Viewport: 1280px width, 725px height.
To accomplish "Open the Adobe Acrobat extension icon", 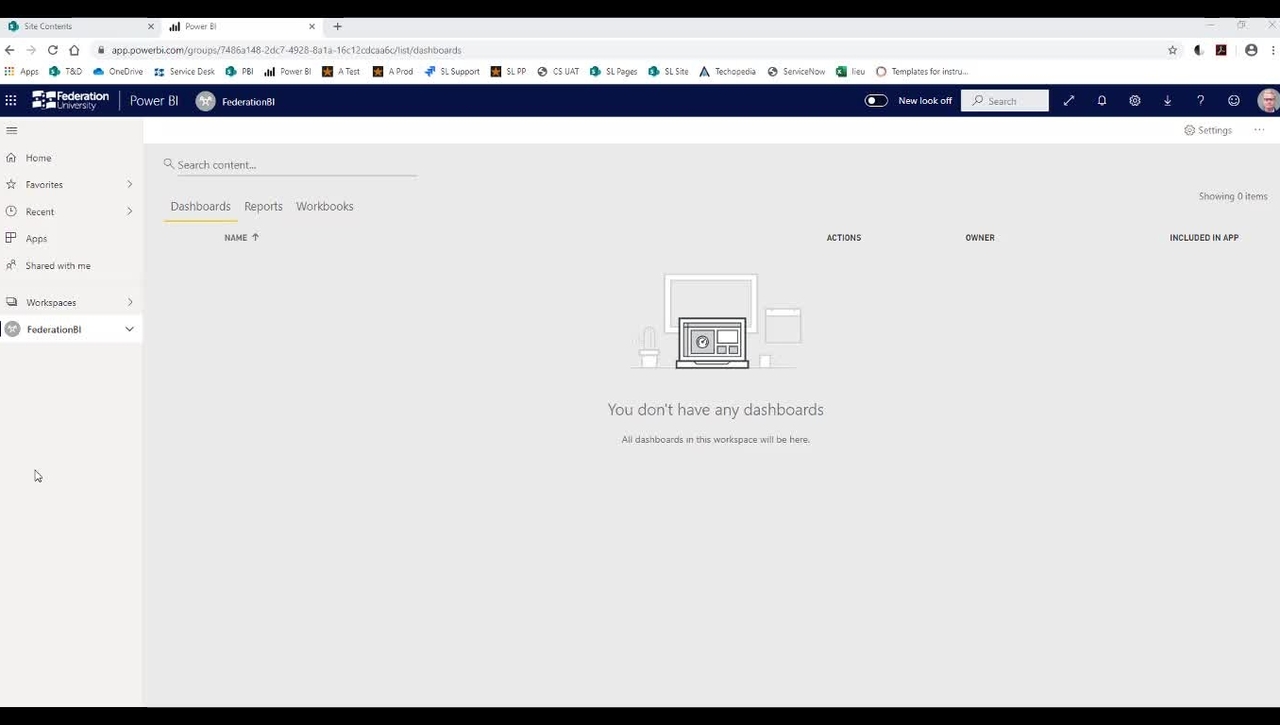I will (1221, 50).
